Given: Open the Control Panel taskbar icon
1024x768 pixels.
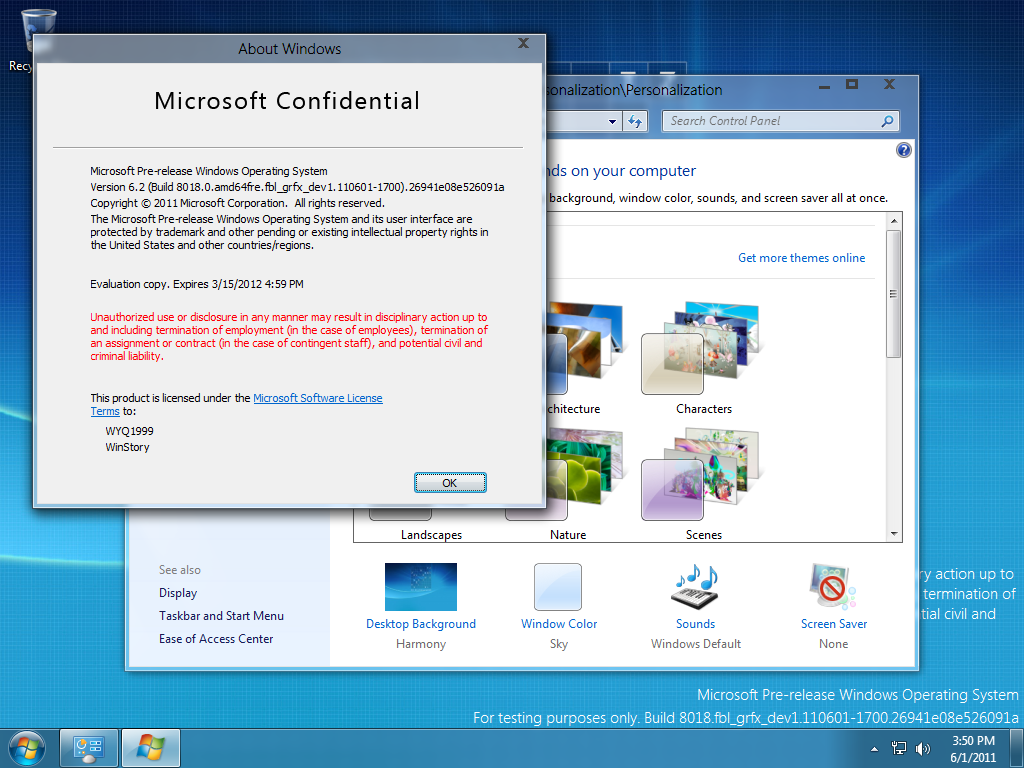Looking at the screenshot, I should tap(89, 747).
